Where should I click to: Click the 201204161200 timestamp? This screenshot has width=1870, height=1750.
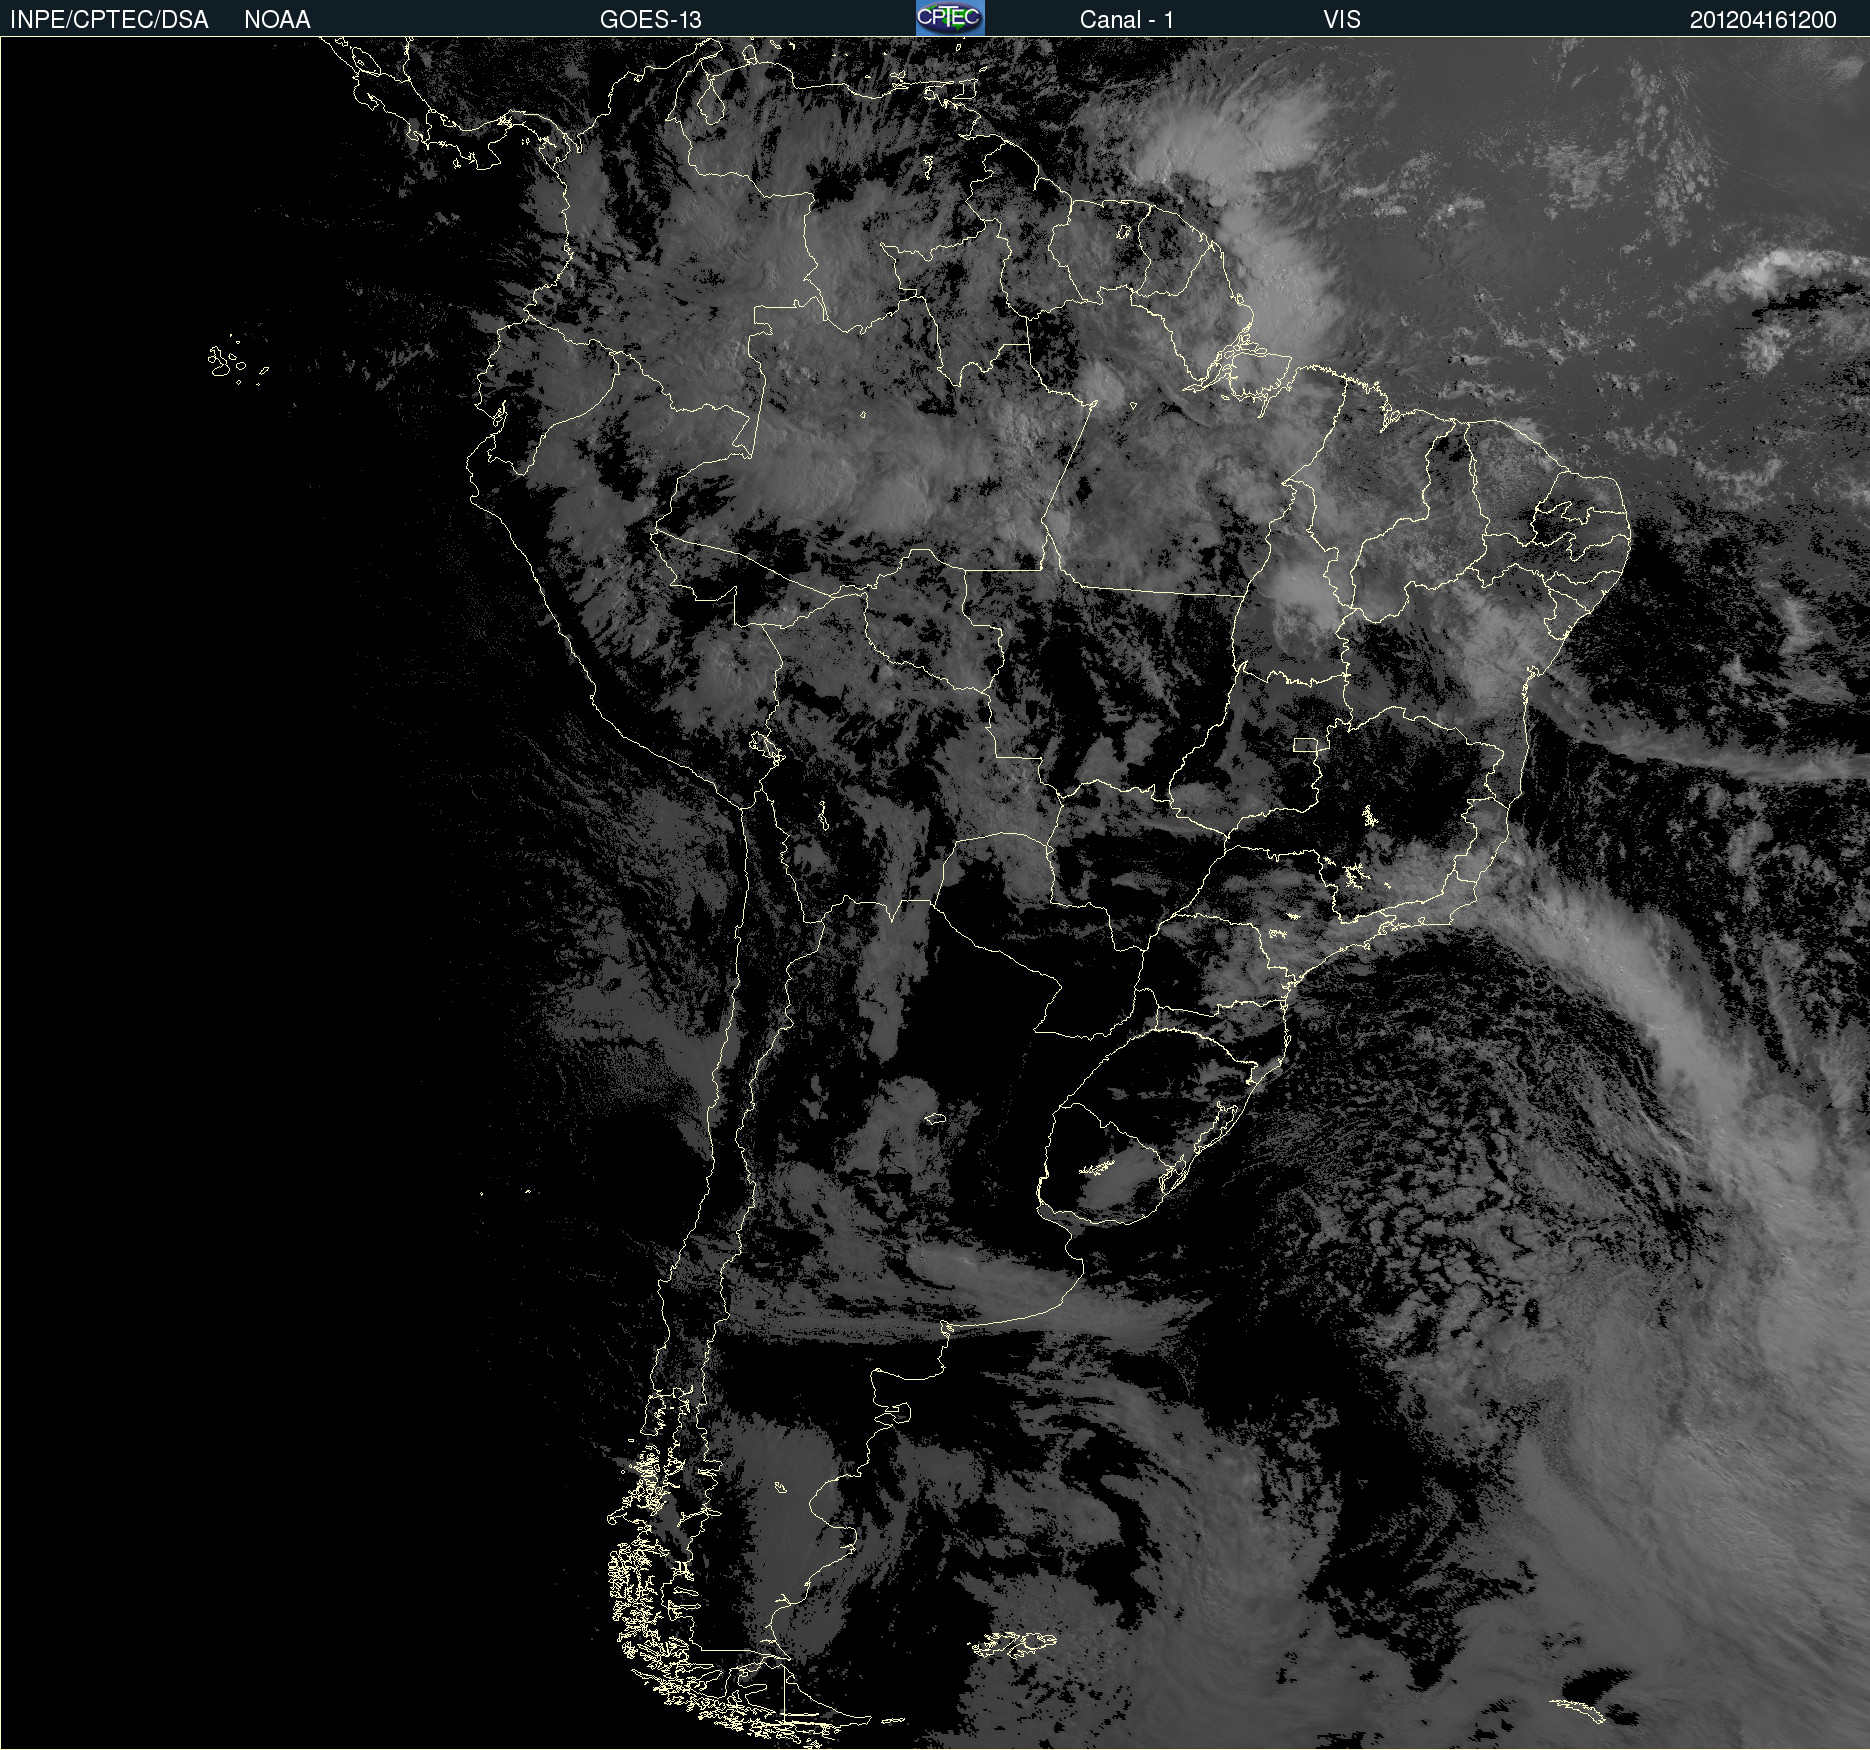tap(1763, 20)
